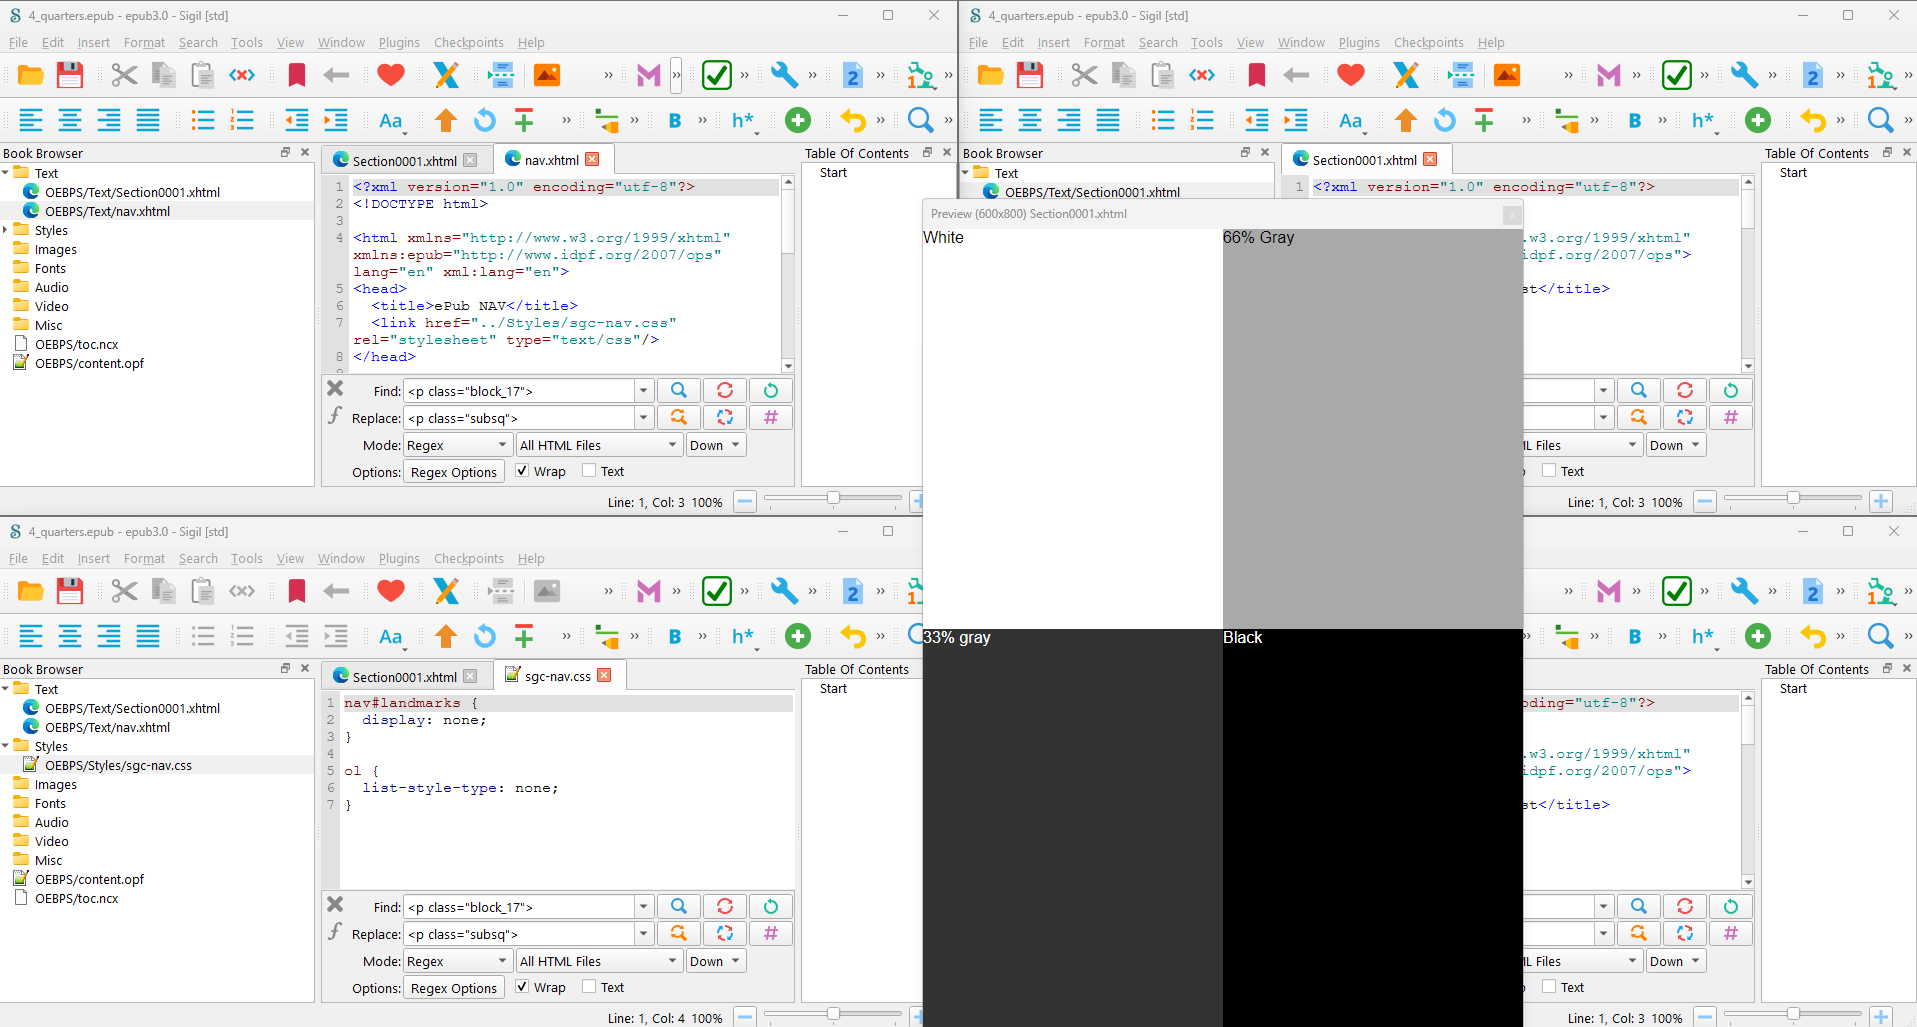Click the magnifier Find button beside top-left Find field

(x=679, y=391)
